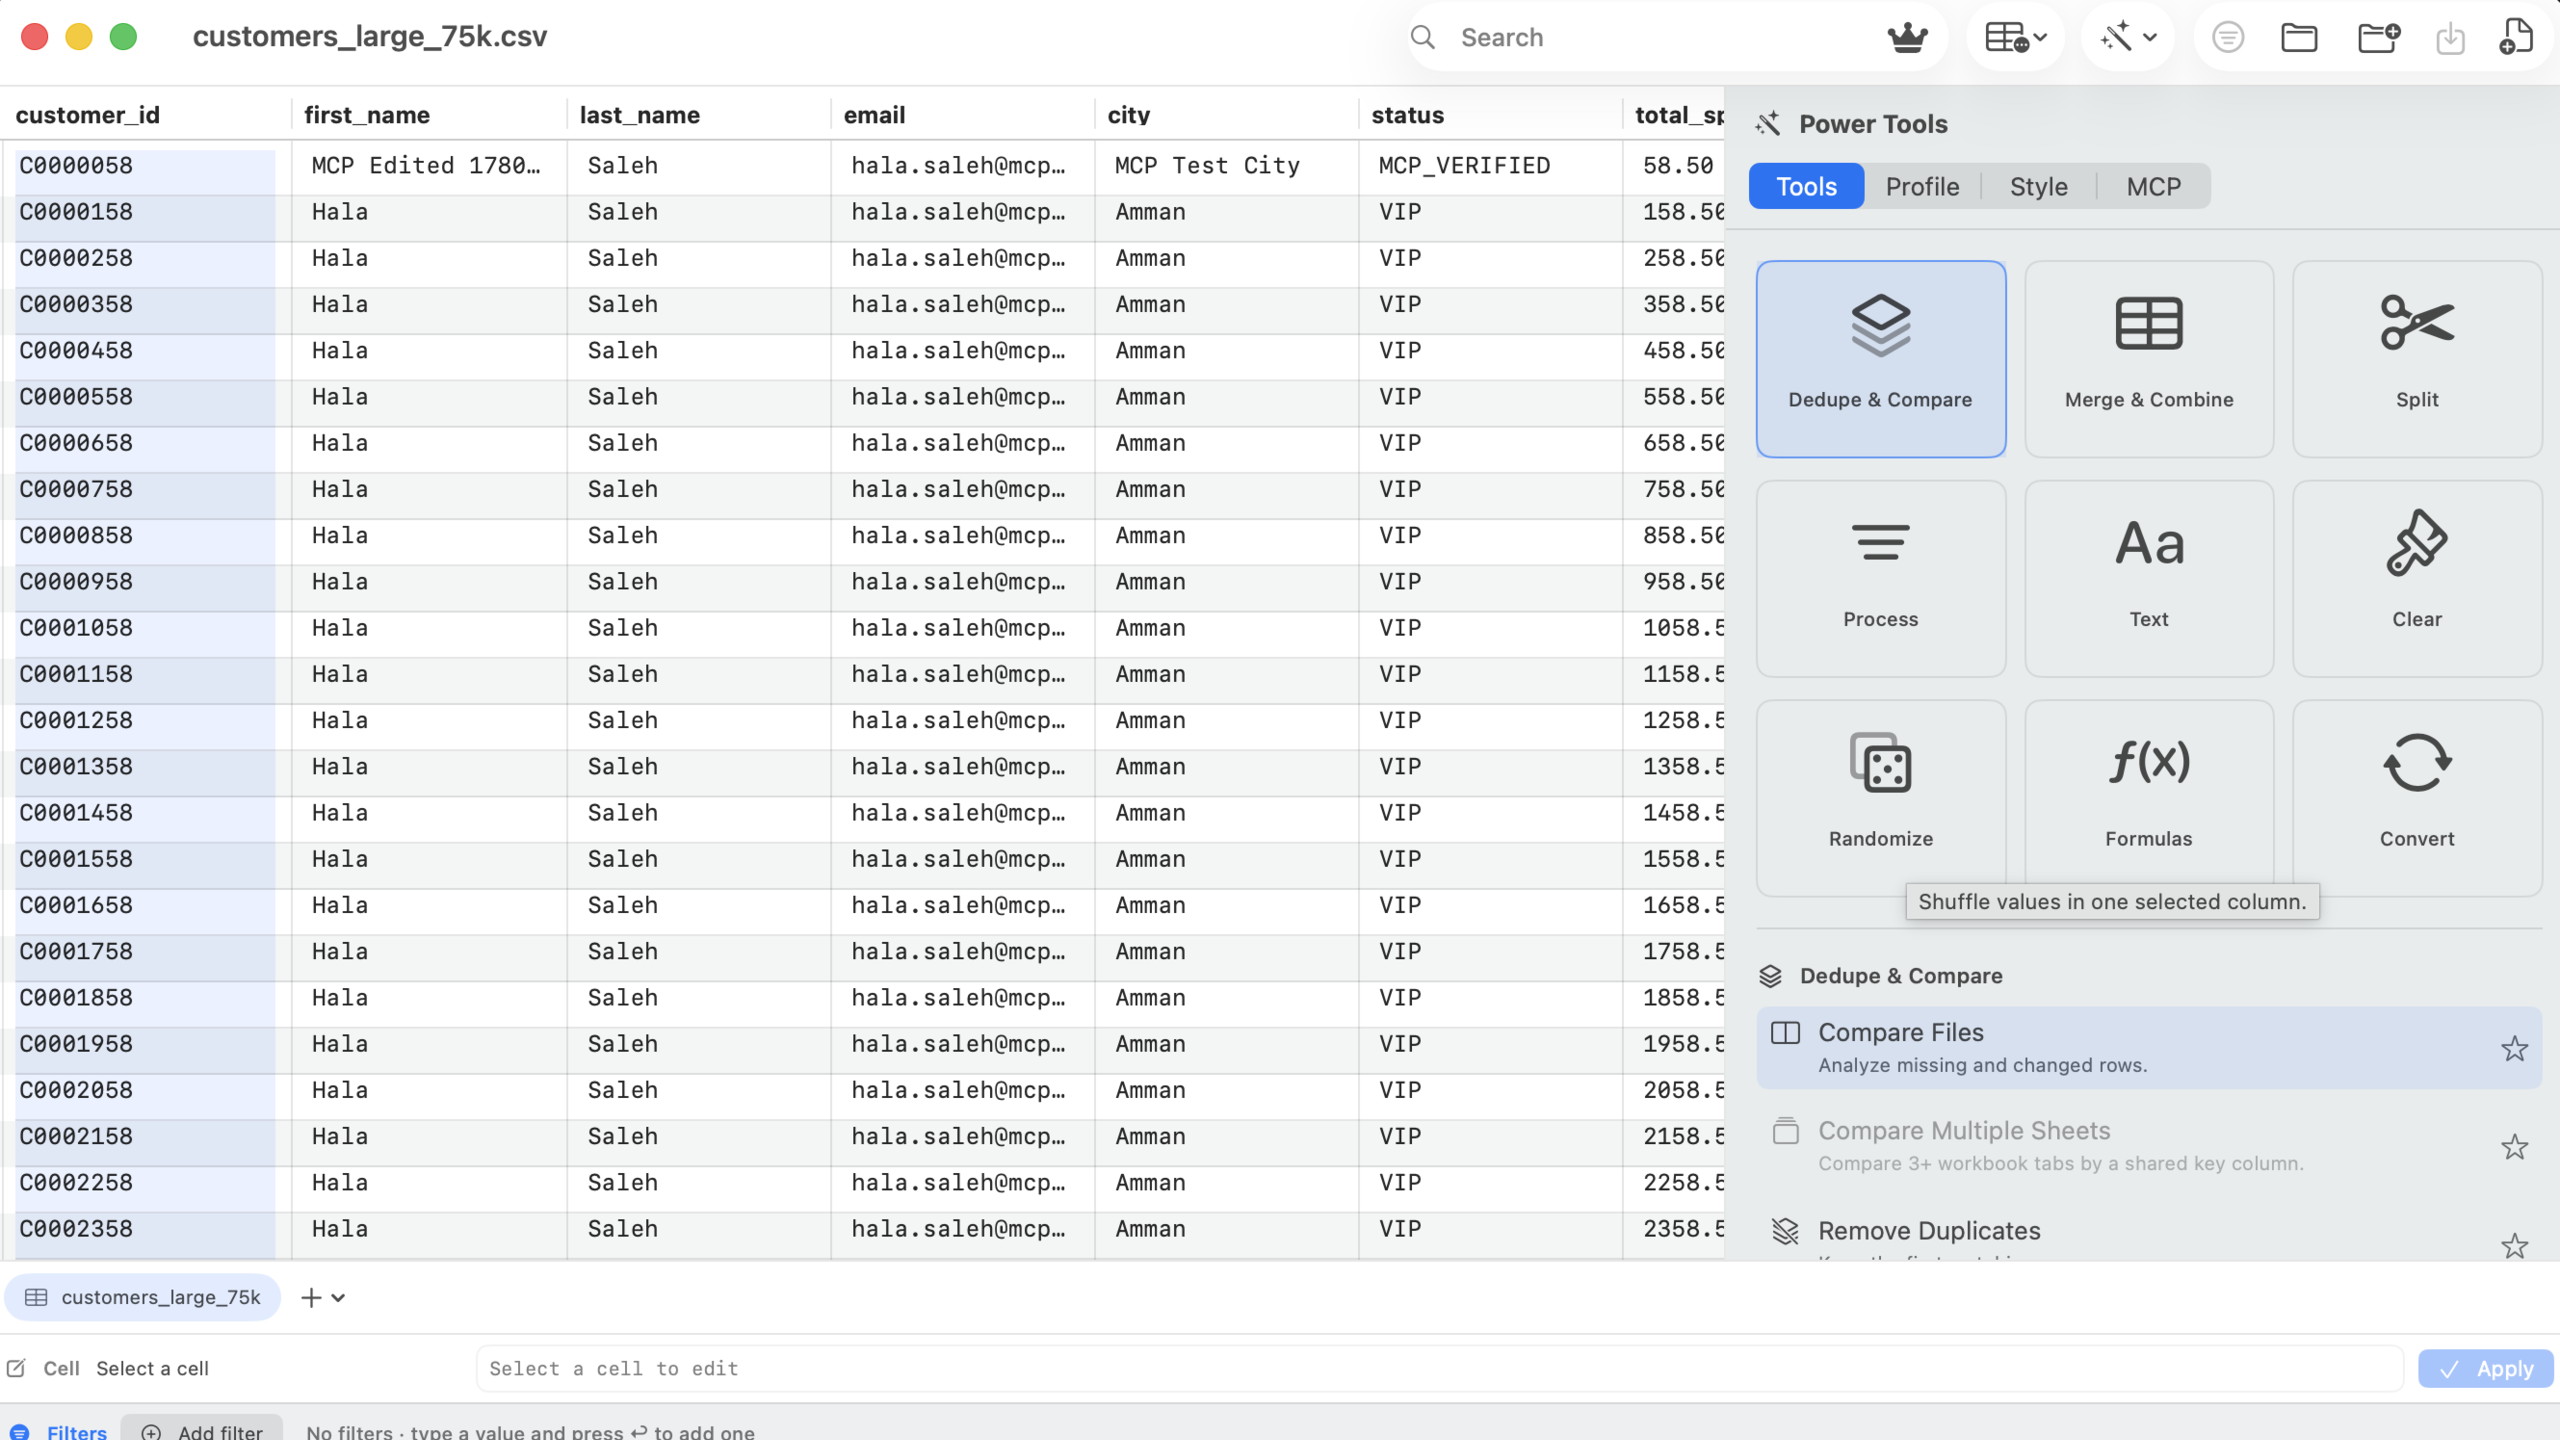This screenshot has height=1440, width=2560.
Task: Select the MCP Test City cell
Action: pyautogui.click(x=1226, y=166)
